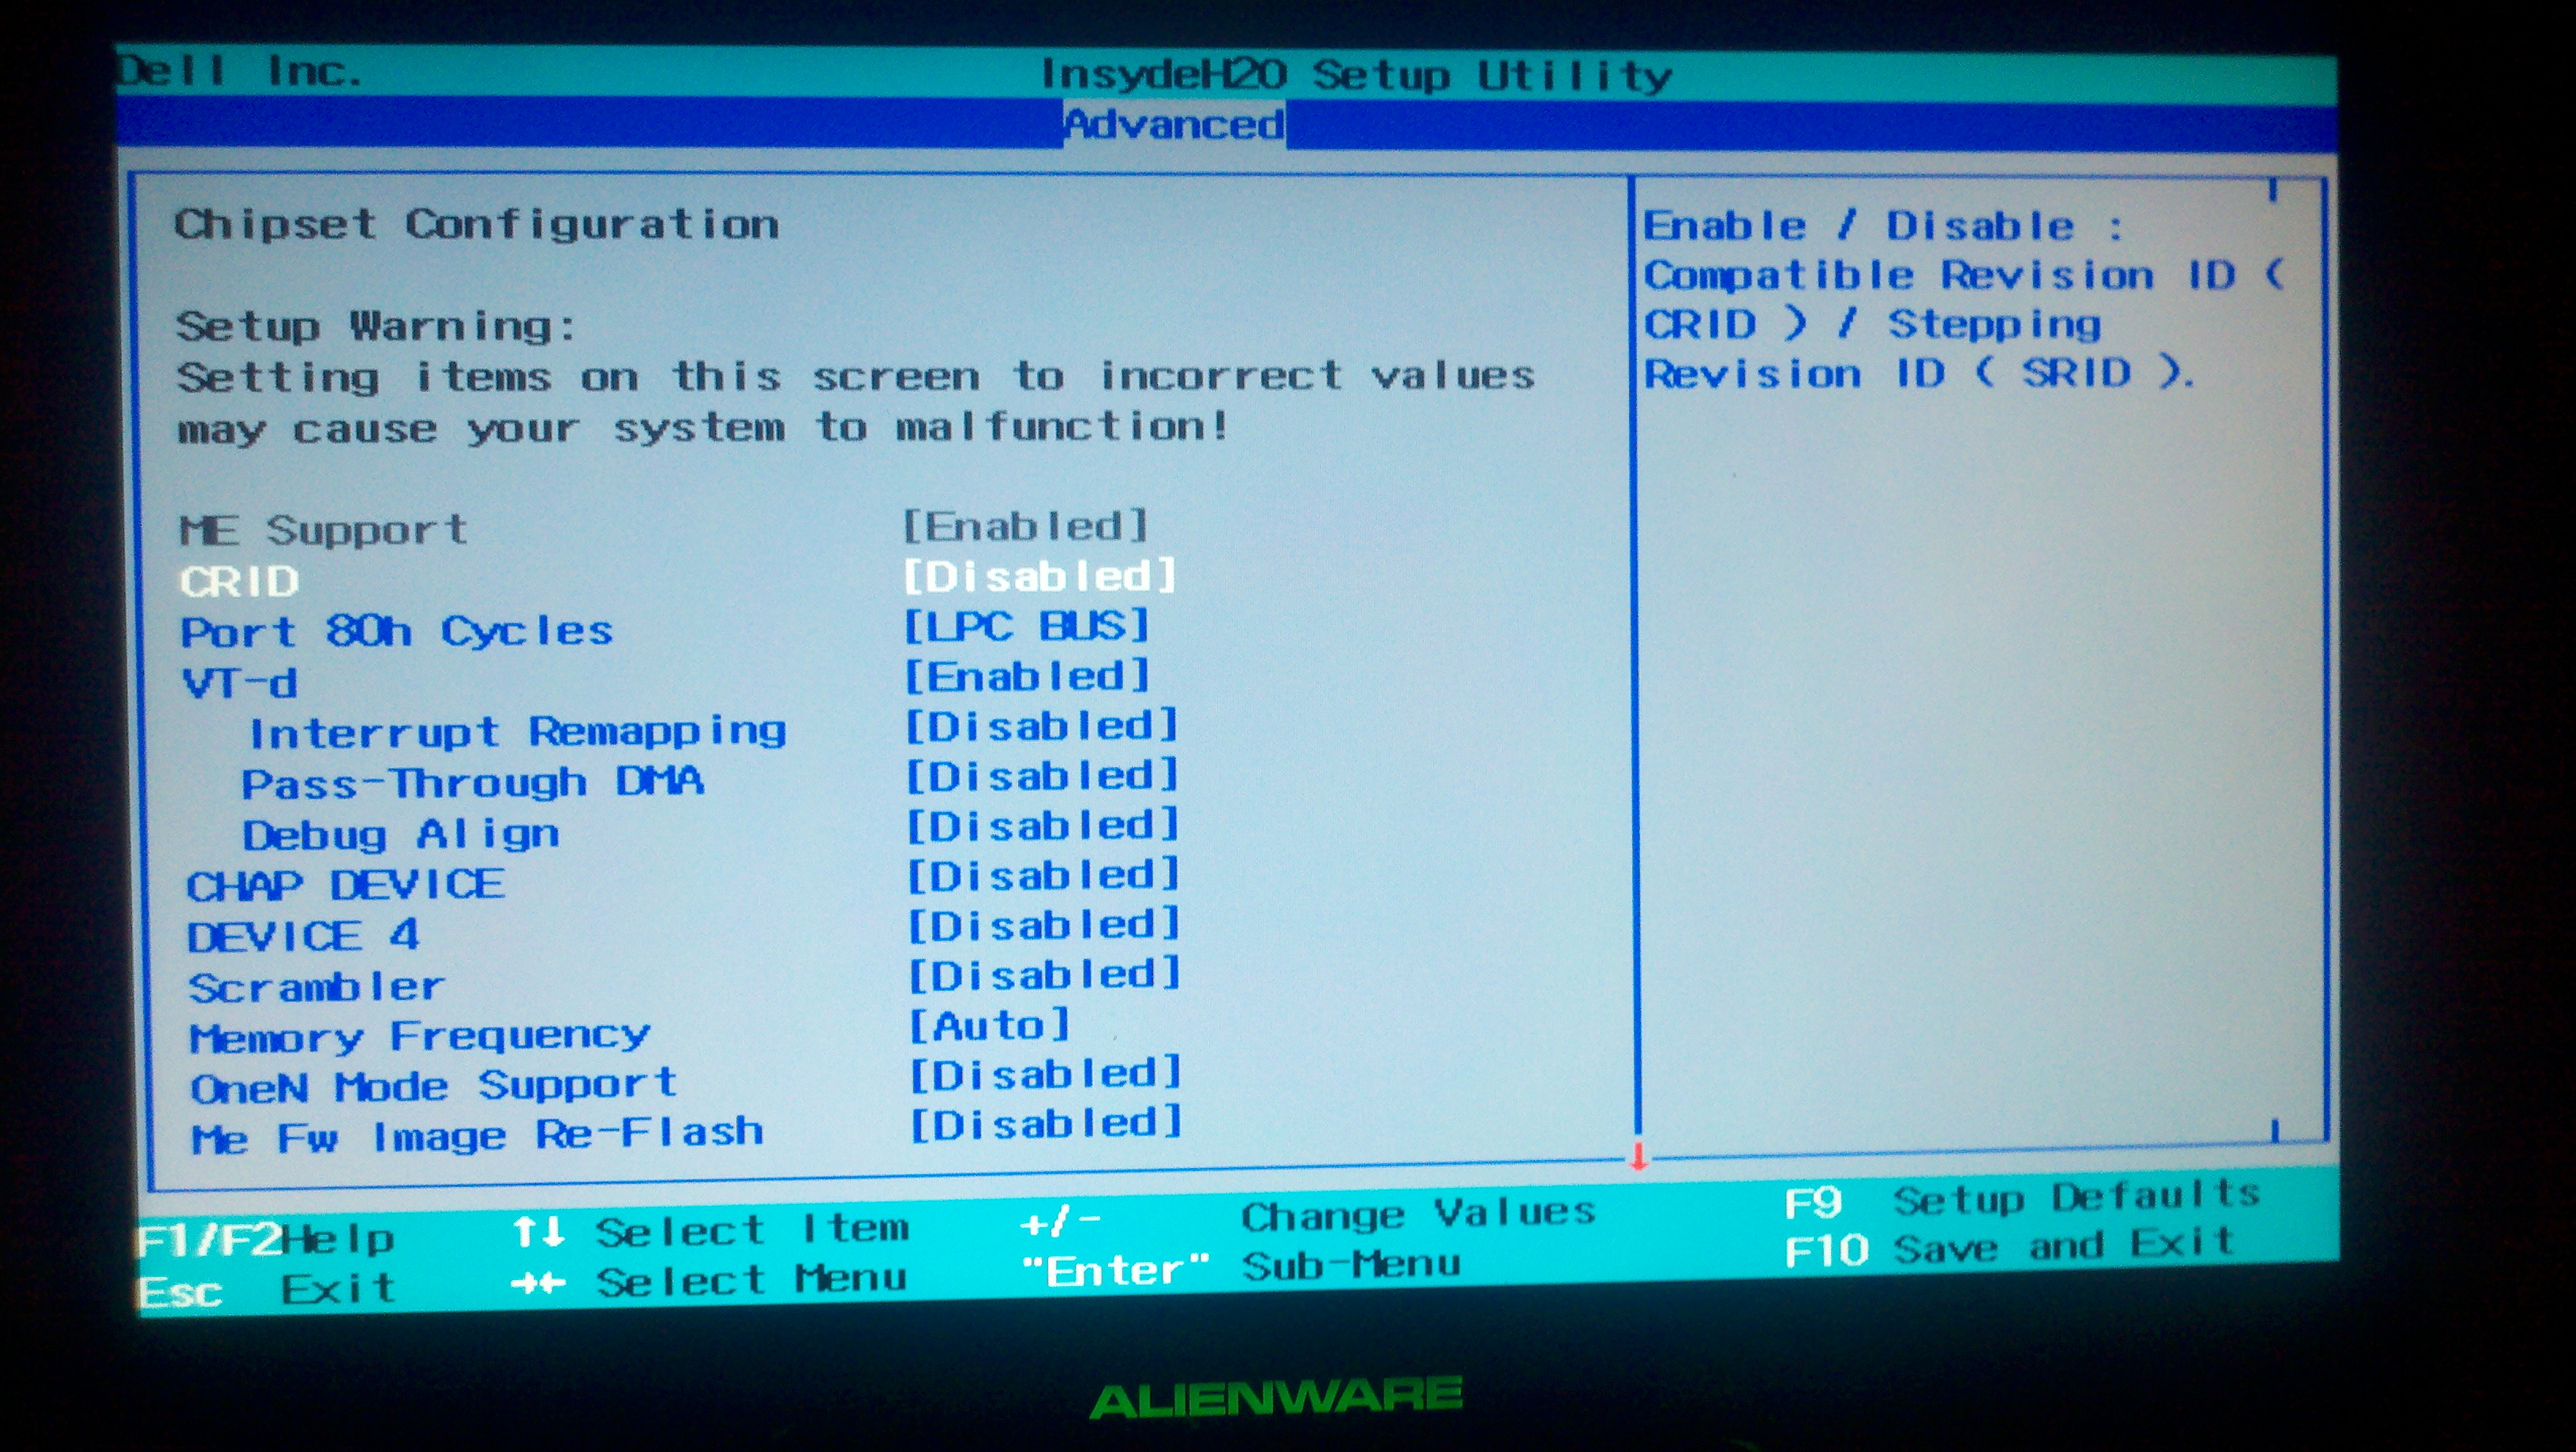Toggle Interrupt Remapping Disabled value
This screenshot has height=1452, width=2576.
(x=1042, y=726)
